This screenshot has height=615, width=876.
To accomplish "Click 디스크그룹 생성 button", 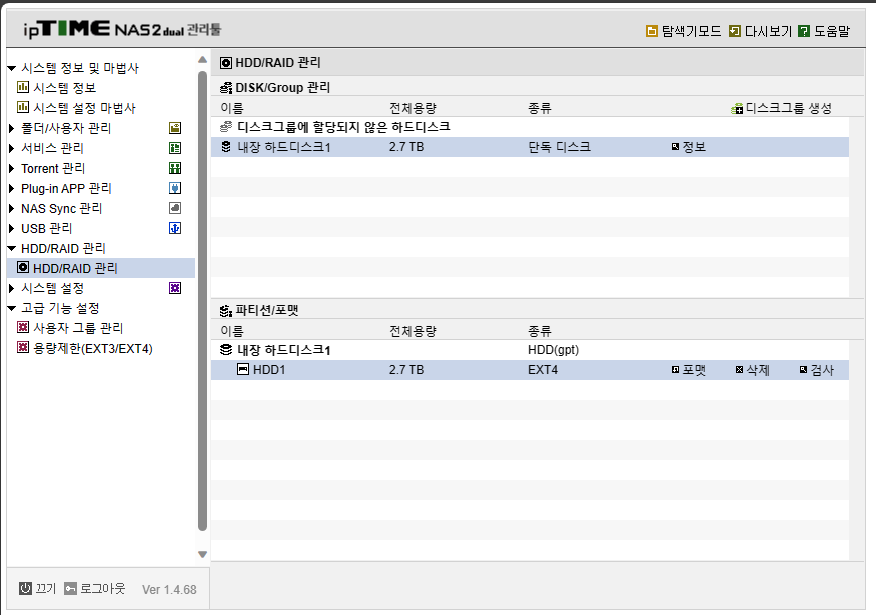I will (x=782, y=108).
